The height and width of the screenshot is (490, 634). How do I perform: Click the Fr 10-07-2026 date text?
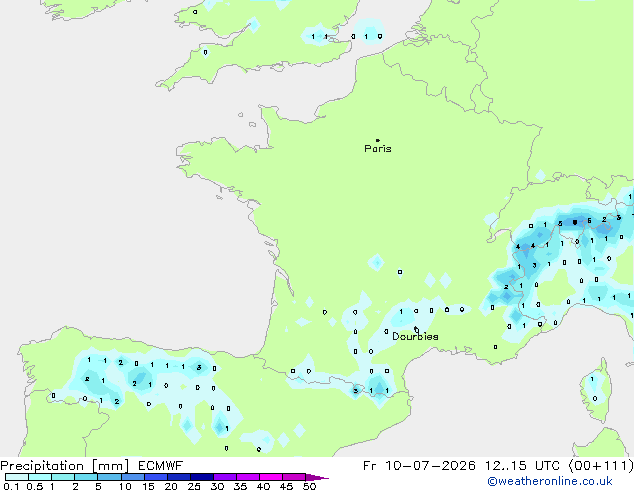(x=419, y=466)
